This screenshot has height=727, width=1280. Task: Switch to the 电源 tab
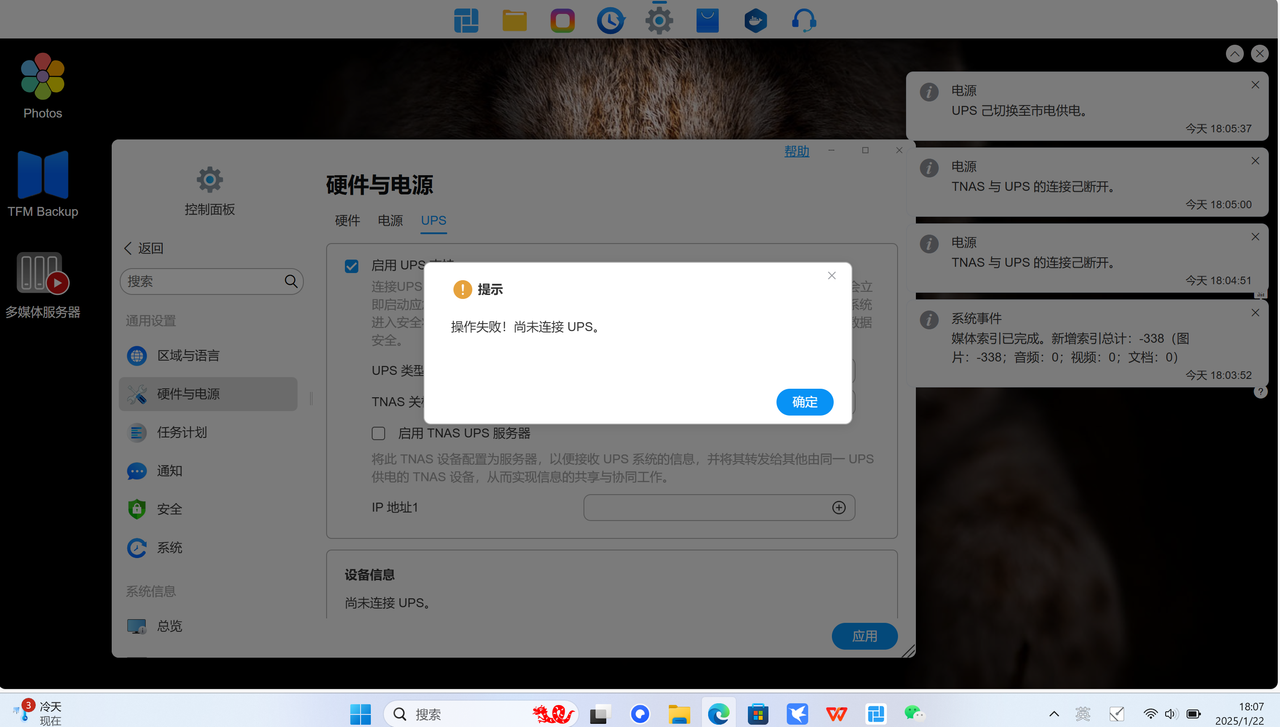pos(390,220)
